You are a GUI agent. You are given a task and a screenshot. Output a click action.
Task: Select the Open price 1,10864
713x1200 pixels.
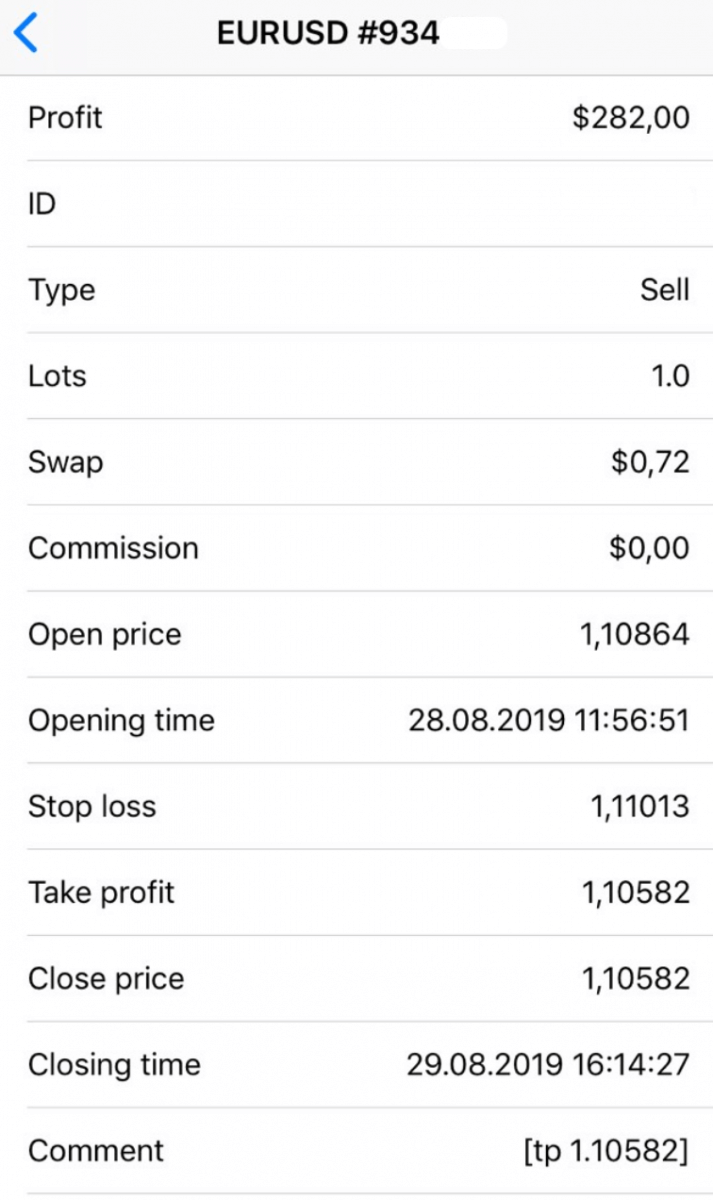tap(637, 633)
